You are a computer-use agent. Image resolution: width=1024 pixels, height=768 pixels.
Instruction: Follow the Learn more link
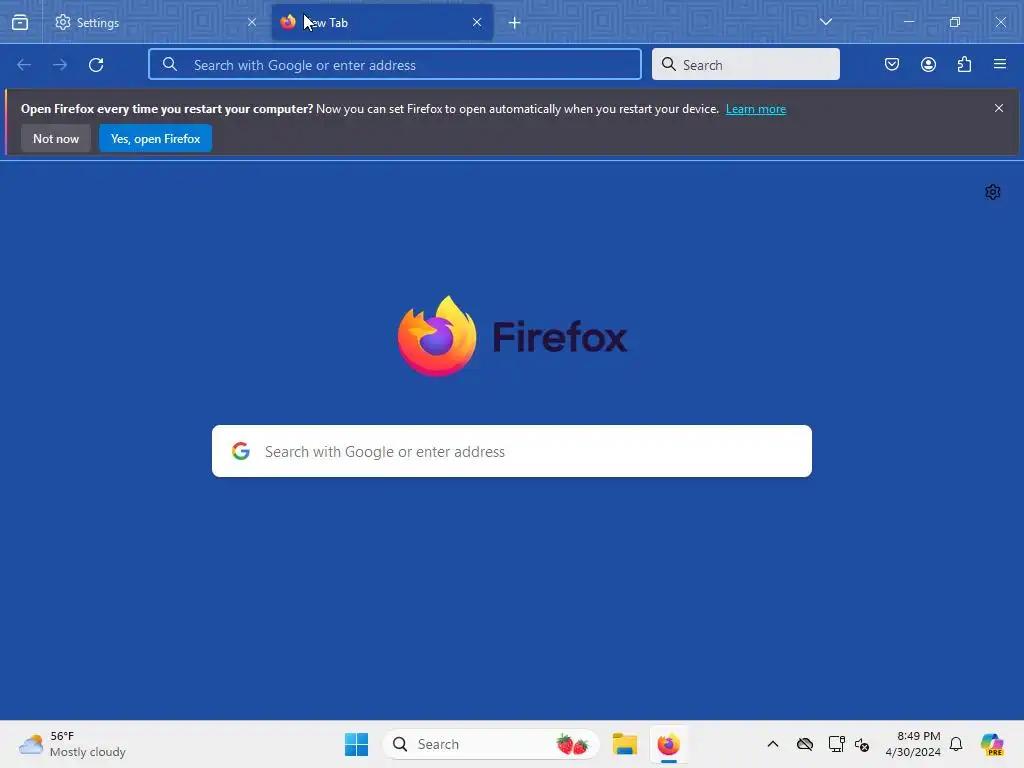pyautogui.click(x=756, y=109)
